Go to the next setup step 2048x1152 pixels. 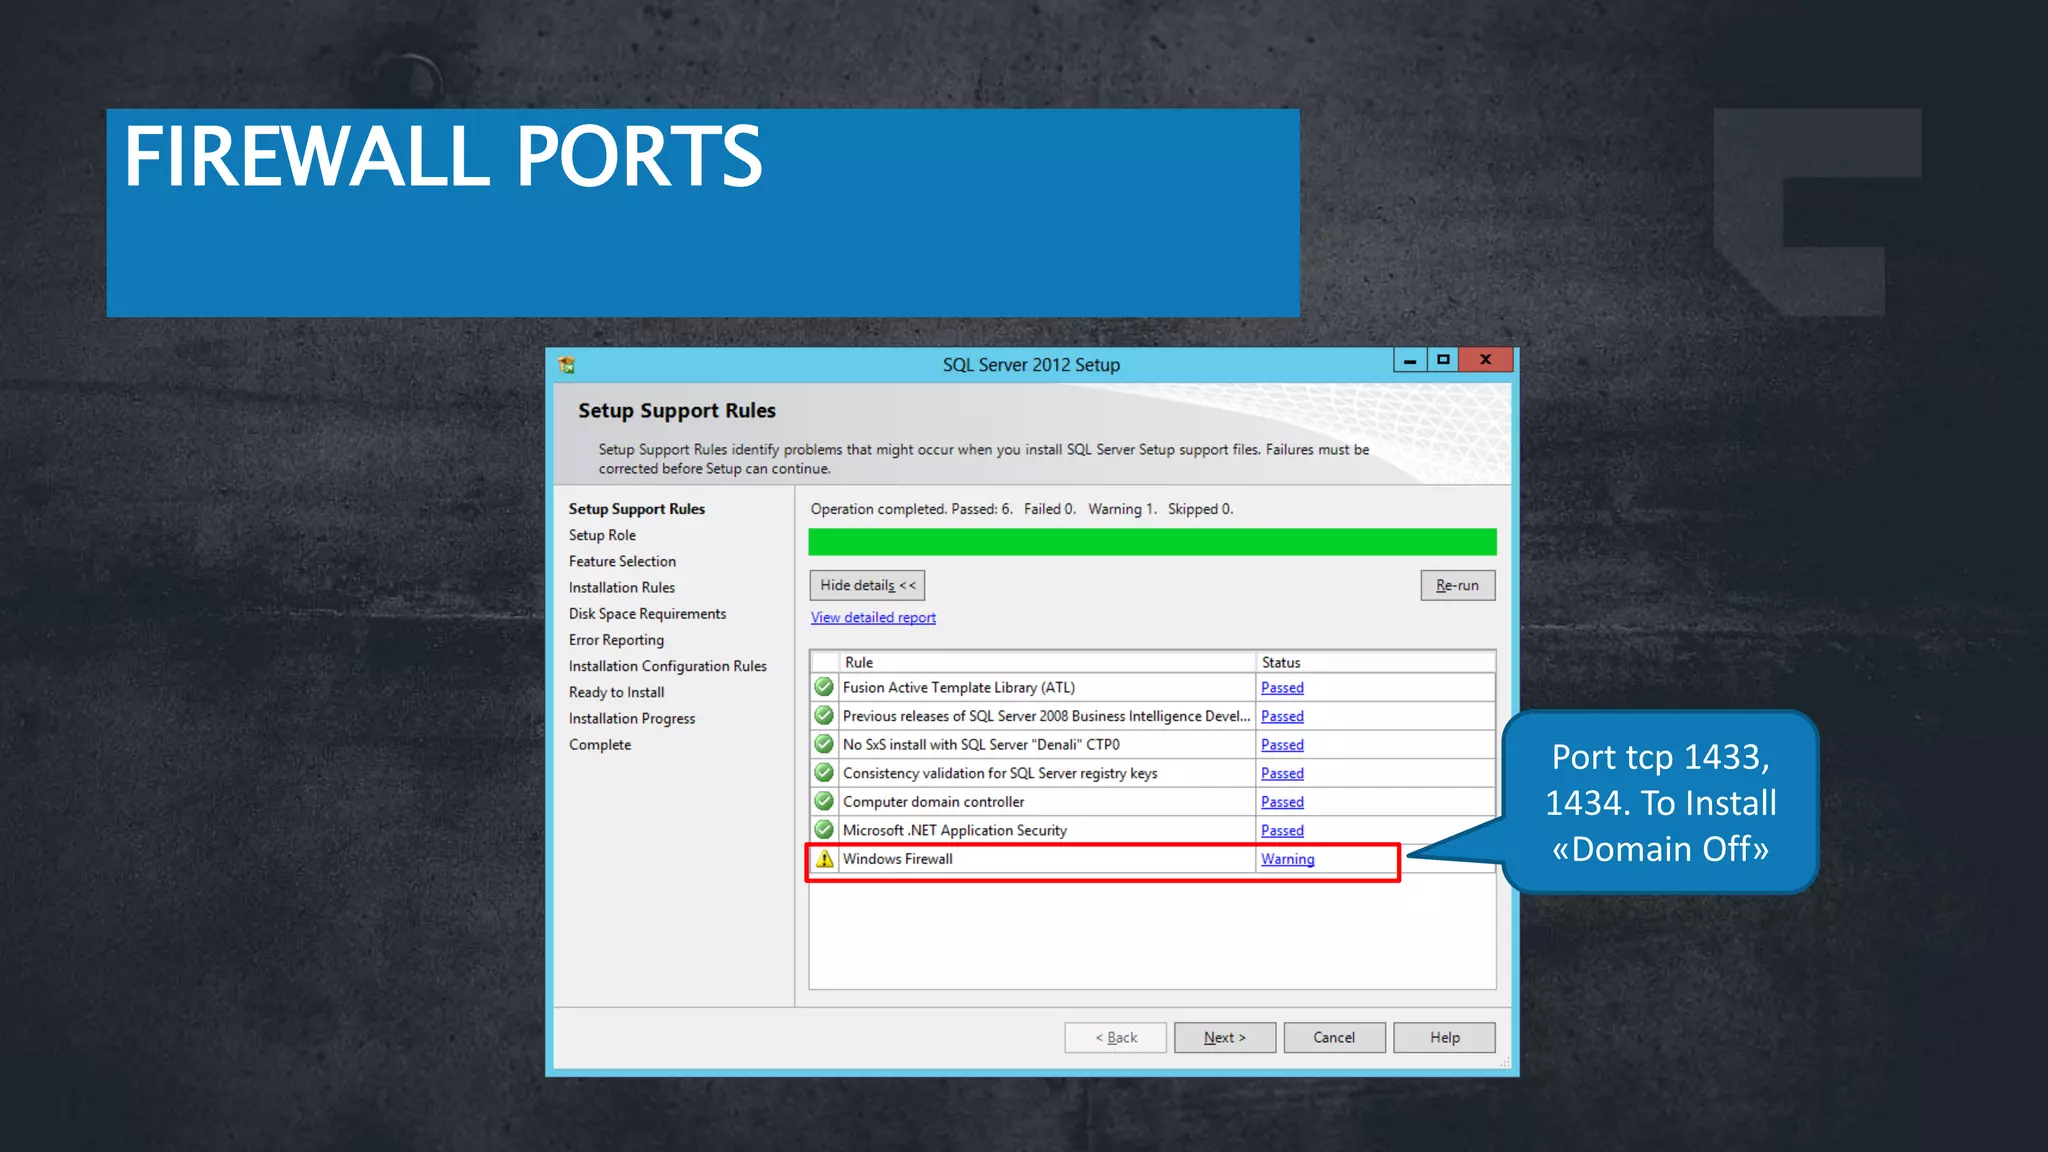coord(1225,1038)
